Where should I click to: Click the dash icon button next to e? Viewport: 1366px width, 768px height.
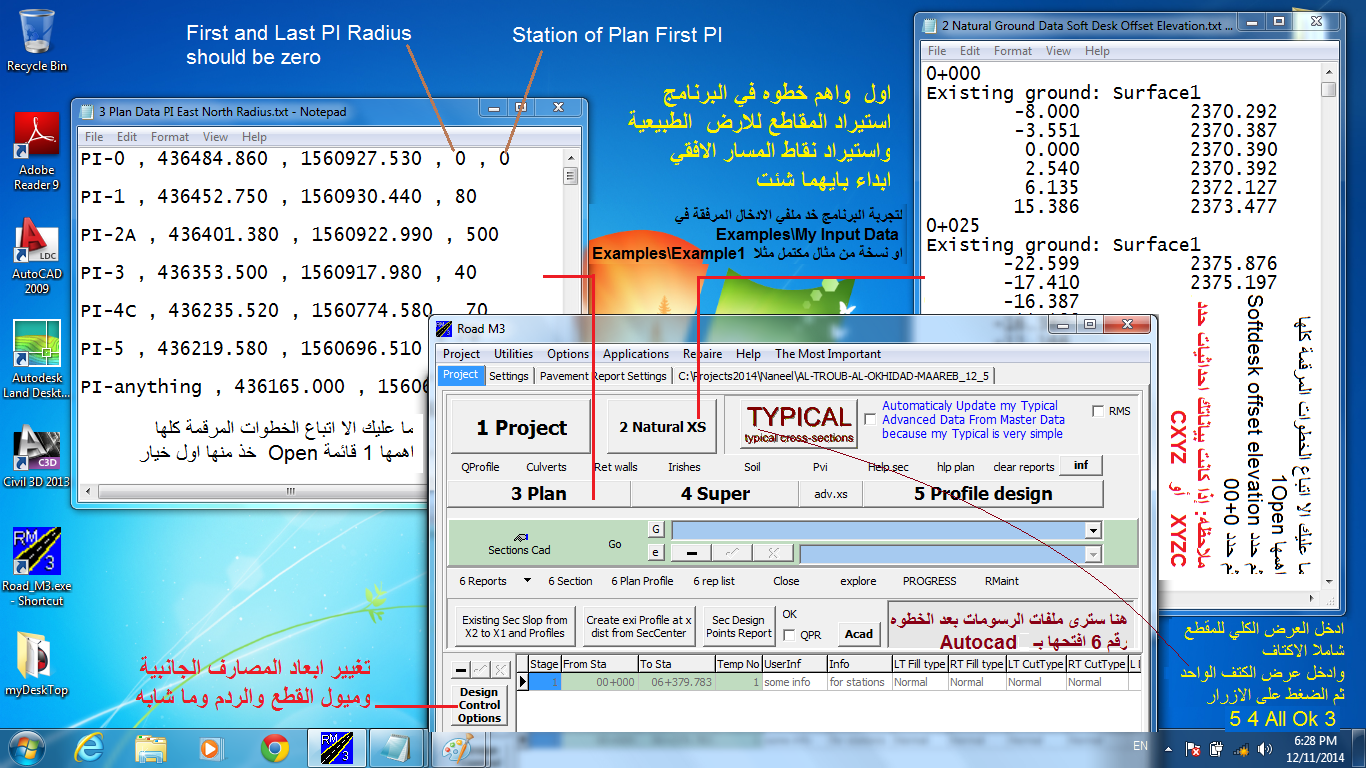tap(690, 553)
